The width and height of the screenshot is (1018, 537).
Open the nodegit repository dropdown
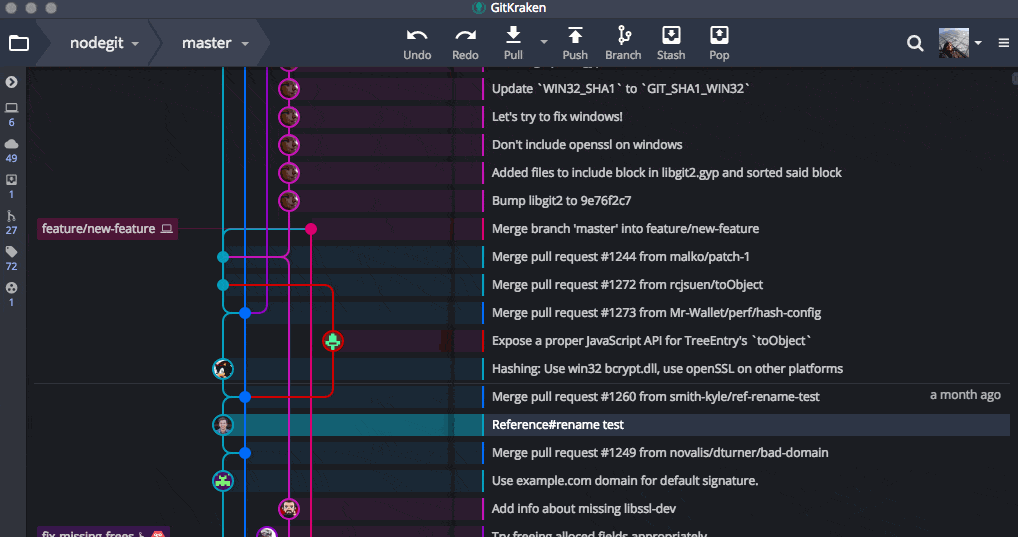tap(104, 43)
